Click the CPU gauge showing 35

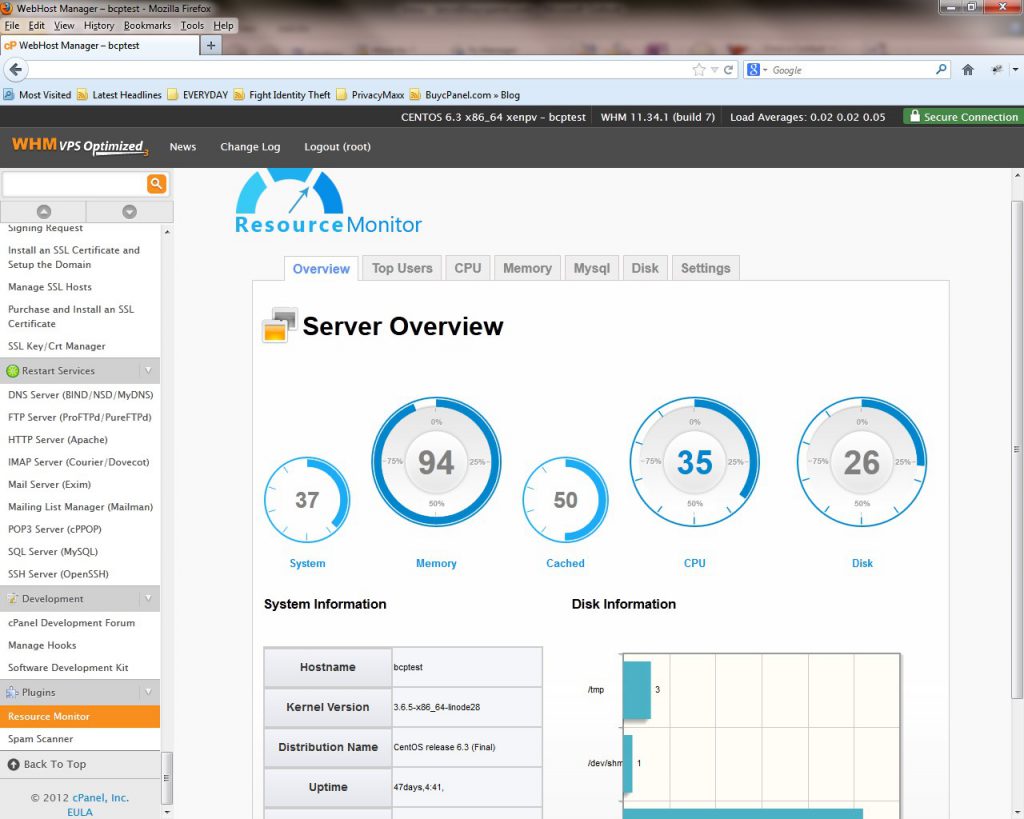coord(694,462)
